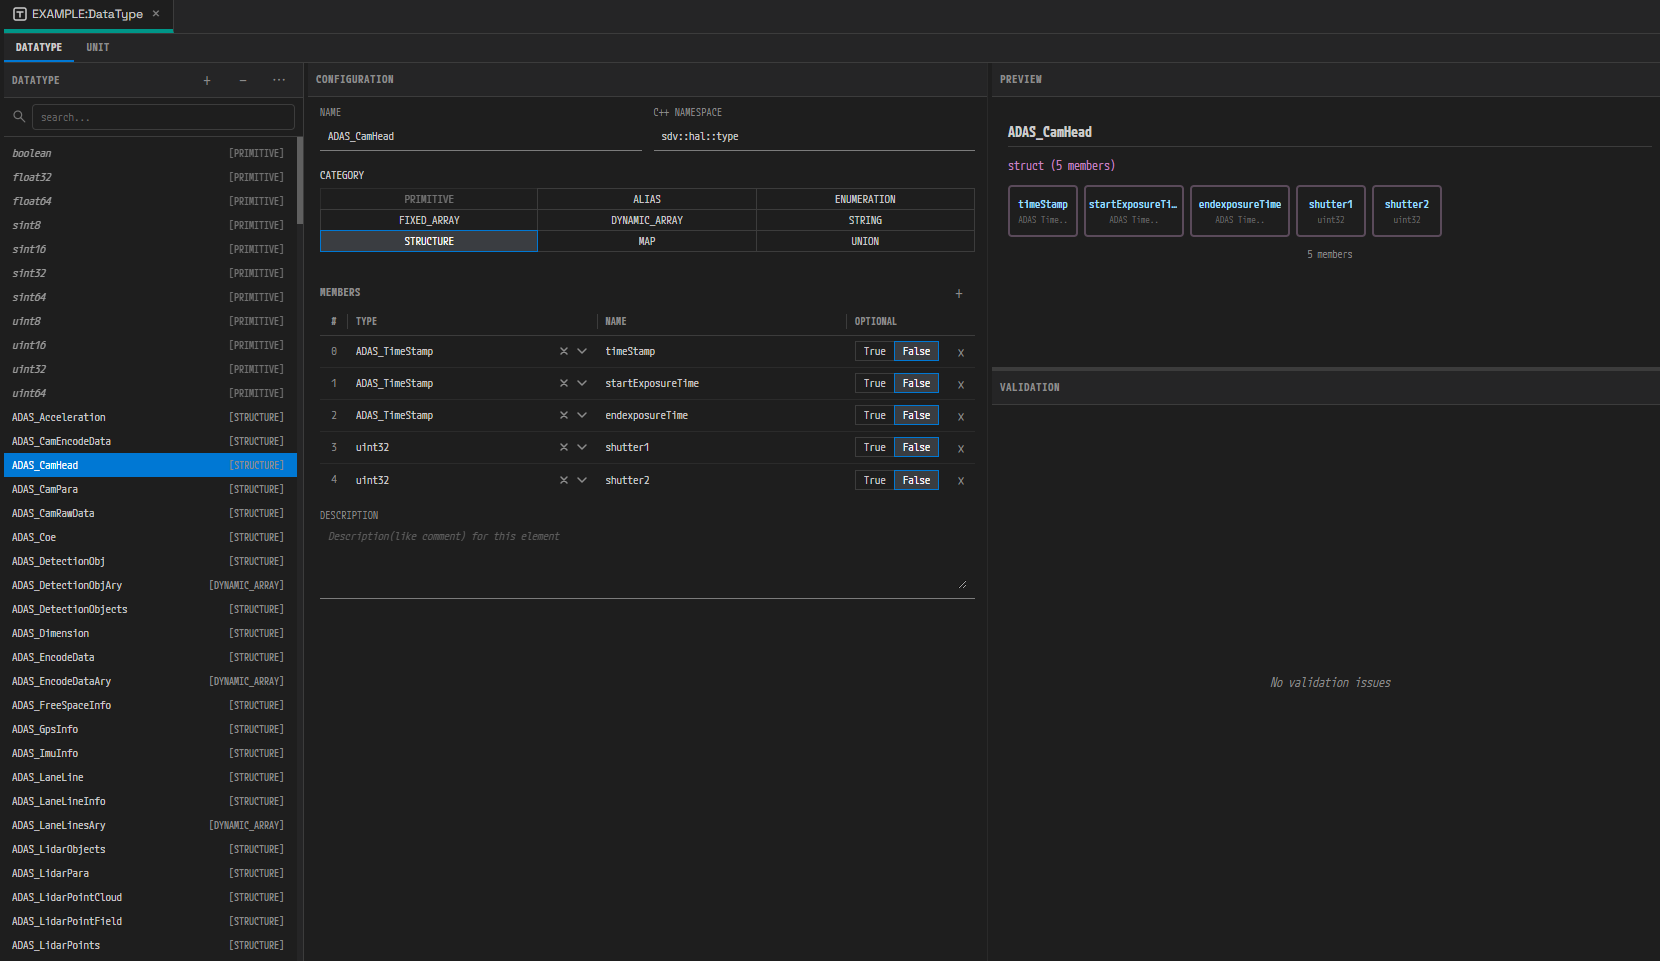Screen dimensions: 1660x961
Task: Set startExposureTime optional to False
Action: click(916, 383)
